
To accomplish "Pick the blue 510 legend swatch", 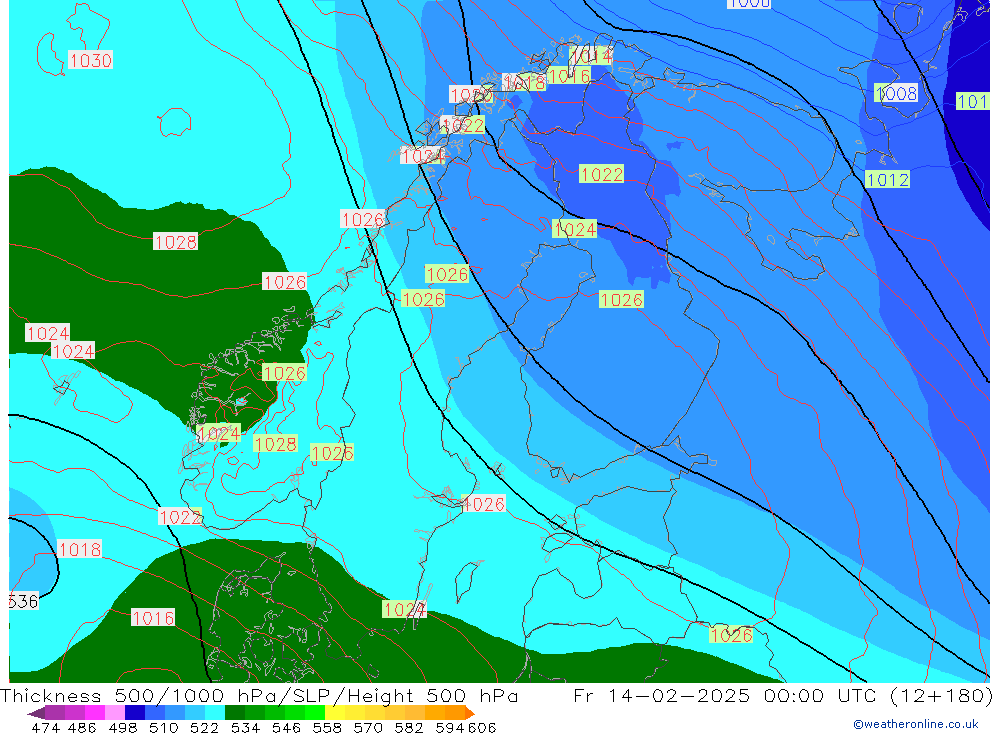I will (x=155, y=713).
